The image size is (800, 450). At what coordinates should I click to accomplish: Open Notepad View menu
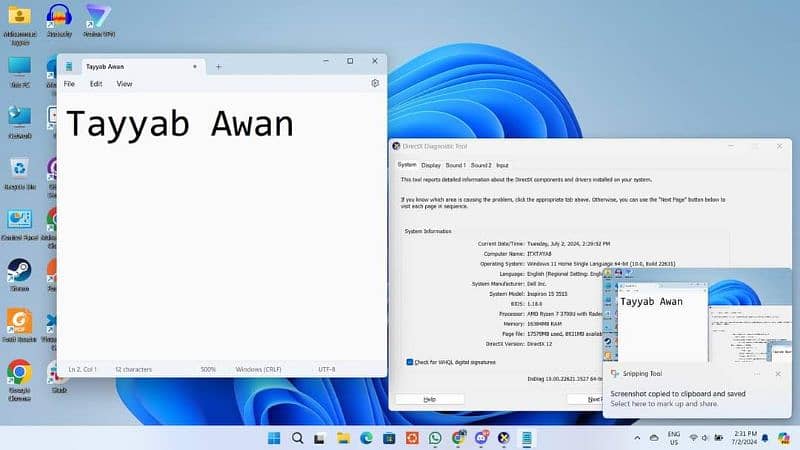point(124,84)
